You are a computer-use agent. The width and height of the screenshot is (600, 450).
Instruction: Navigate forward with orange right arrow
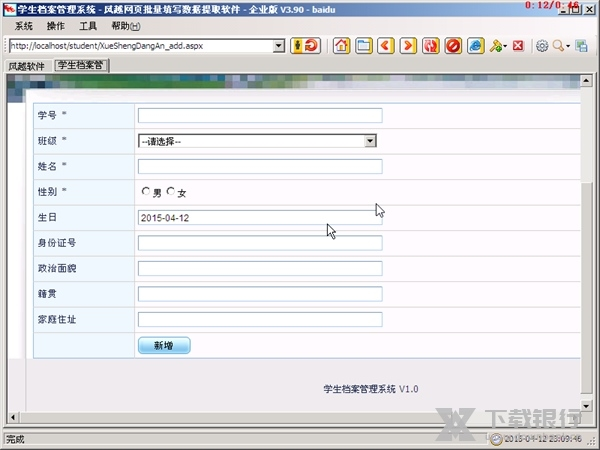pos(408,46)
